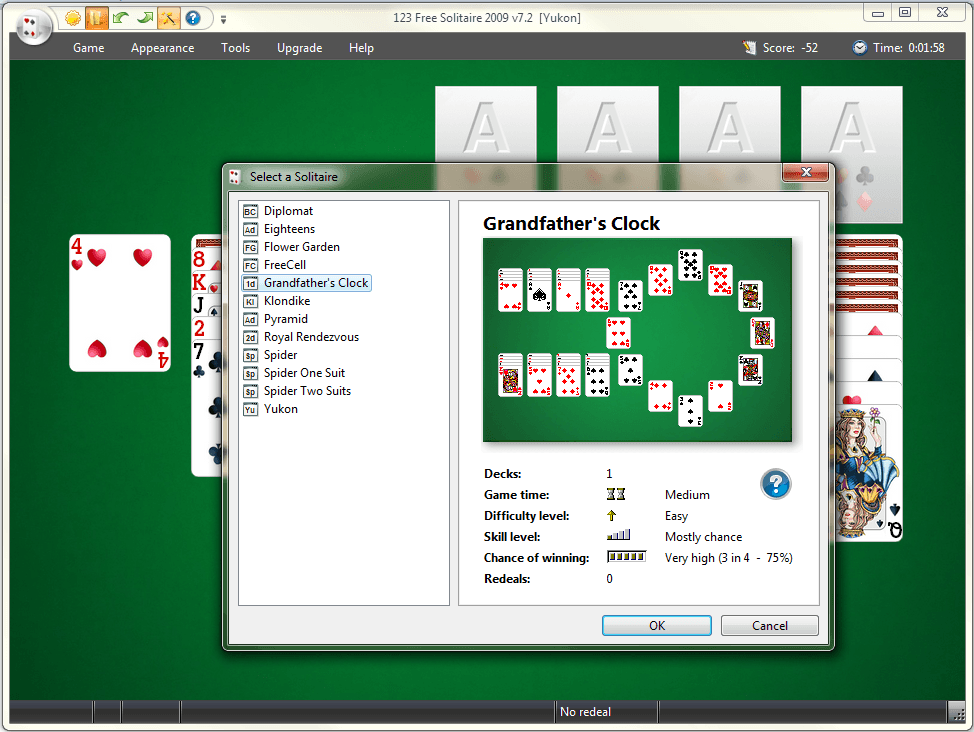Open the Game menu
The image size is (974, 732).
pos(88,48)
